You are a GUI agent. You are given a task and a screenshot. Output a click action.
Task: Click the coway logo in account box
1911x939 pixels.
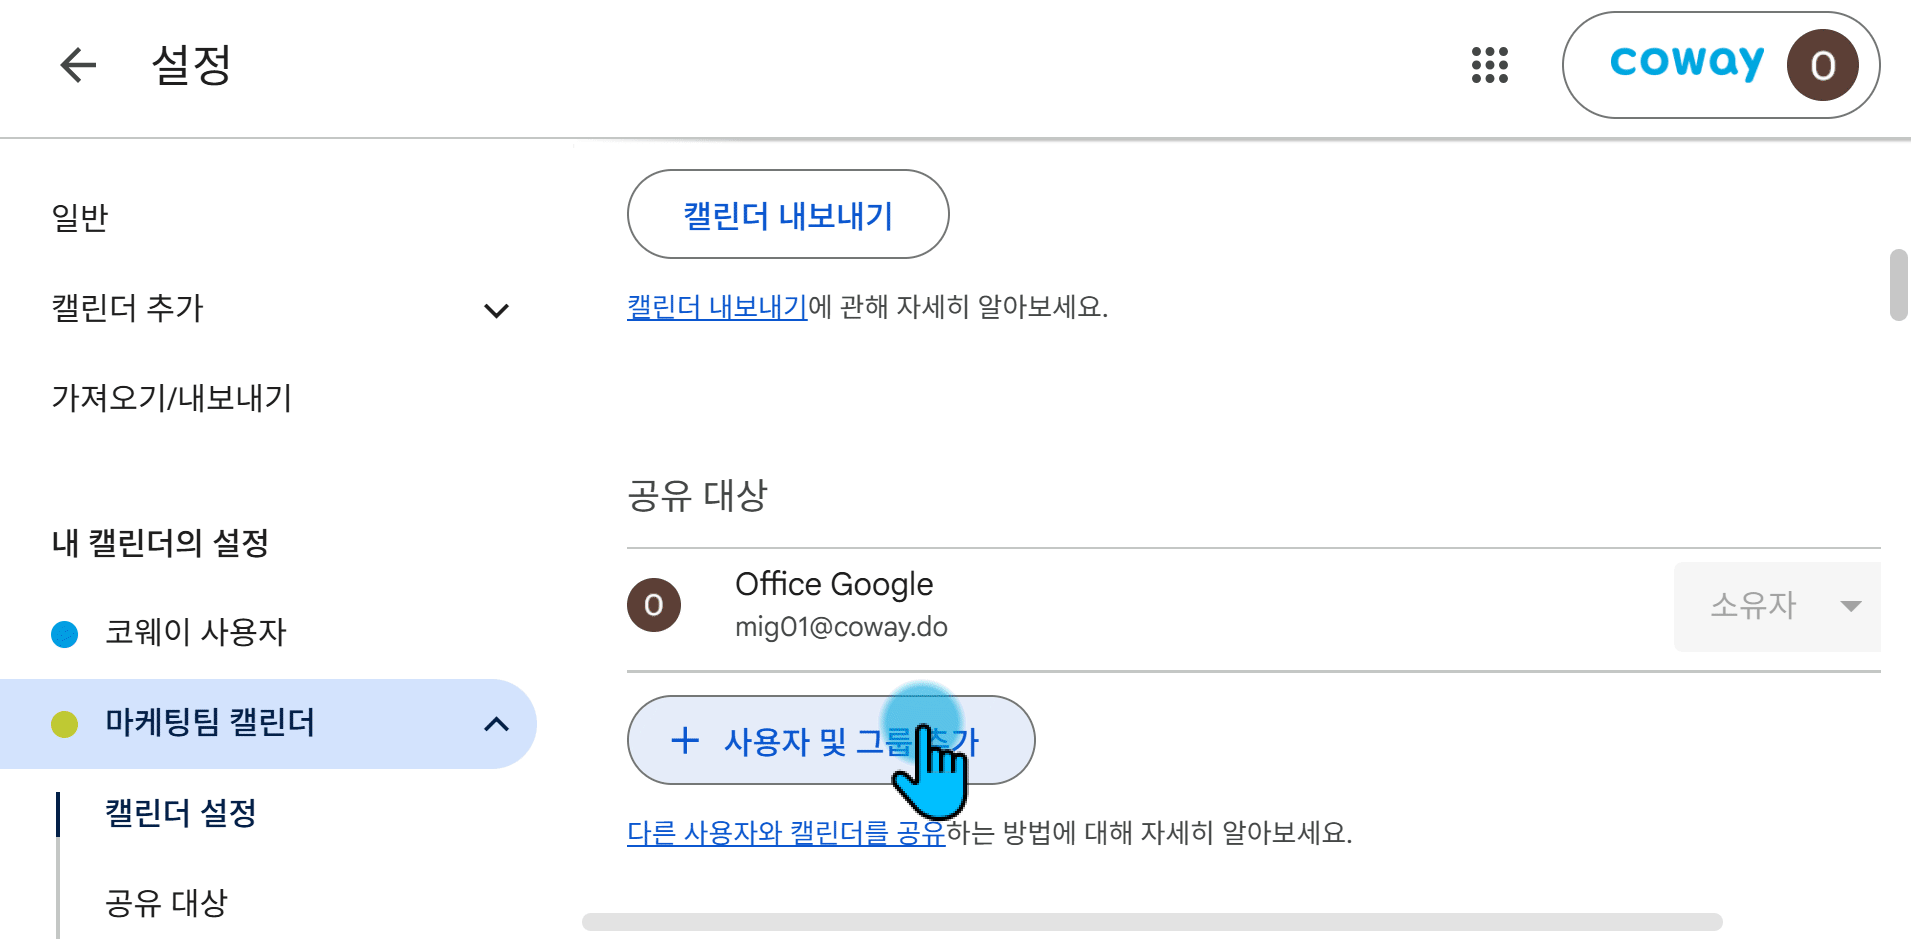click(1686, 63)
